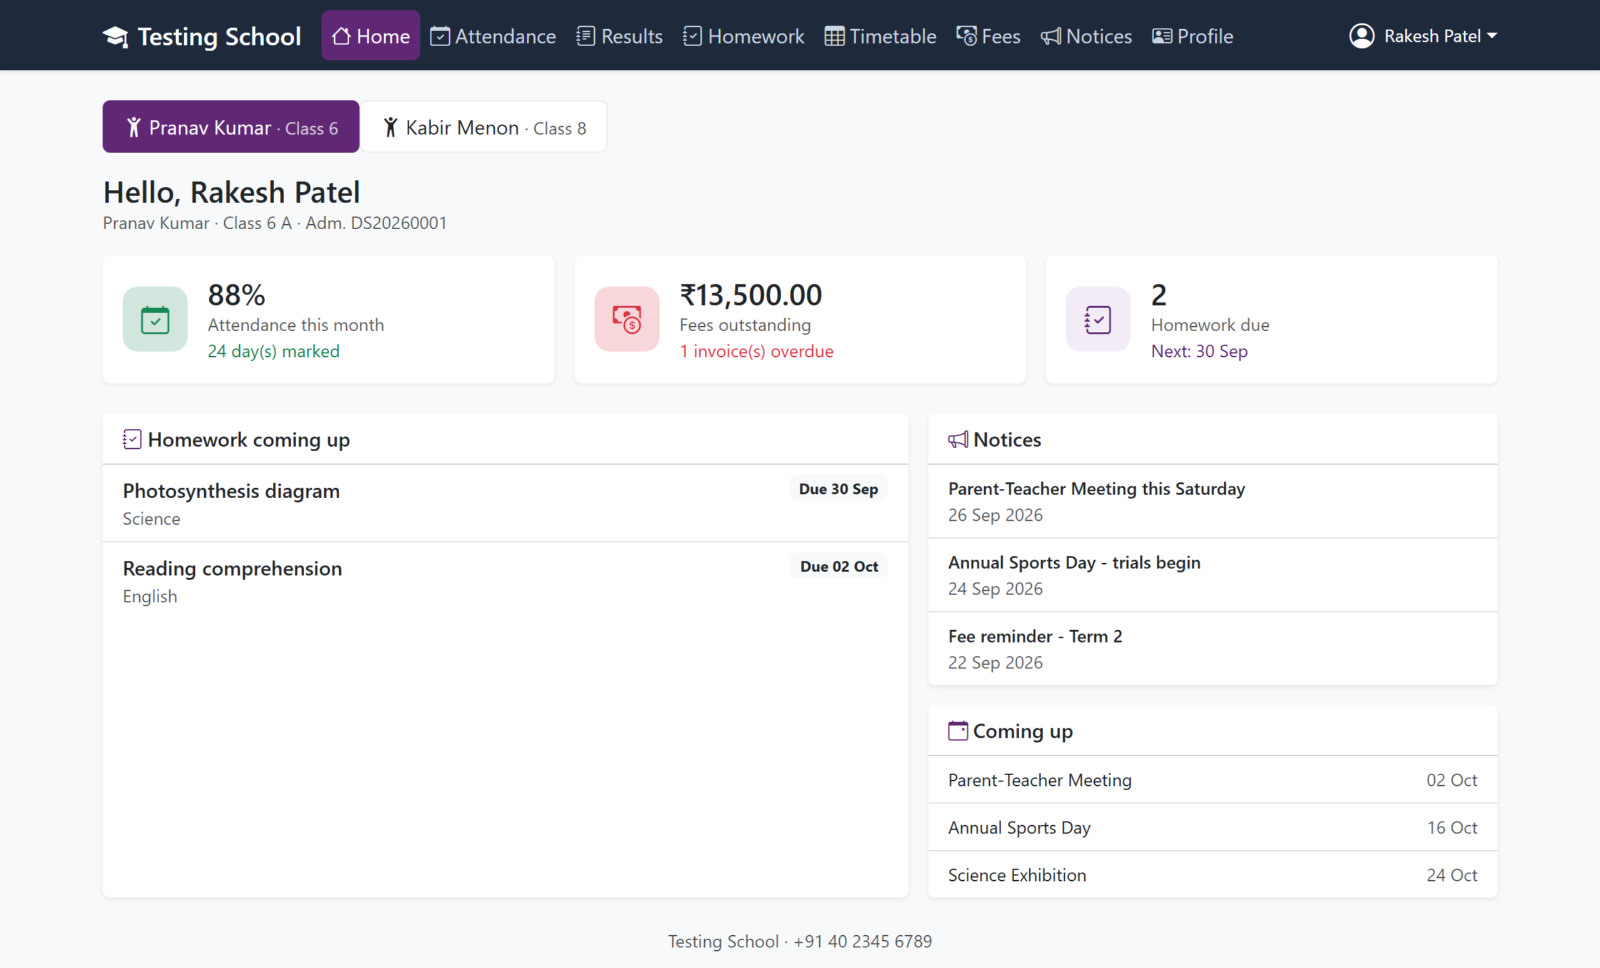1600x968 pixels.
Task: Click the 1 invoice(s) overdue text
Action: click(756, 351)
